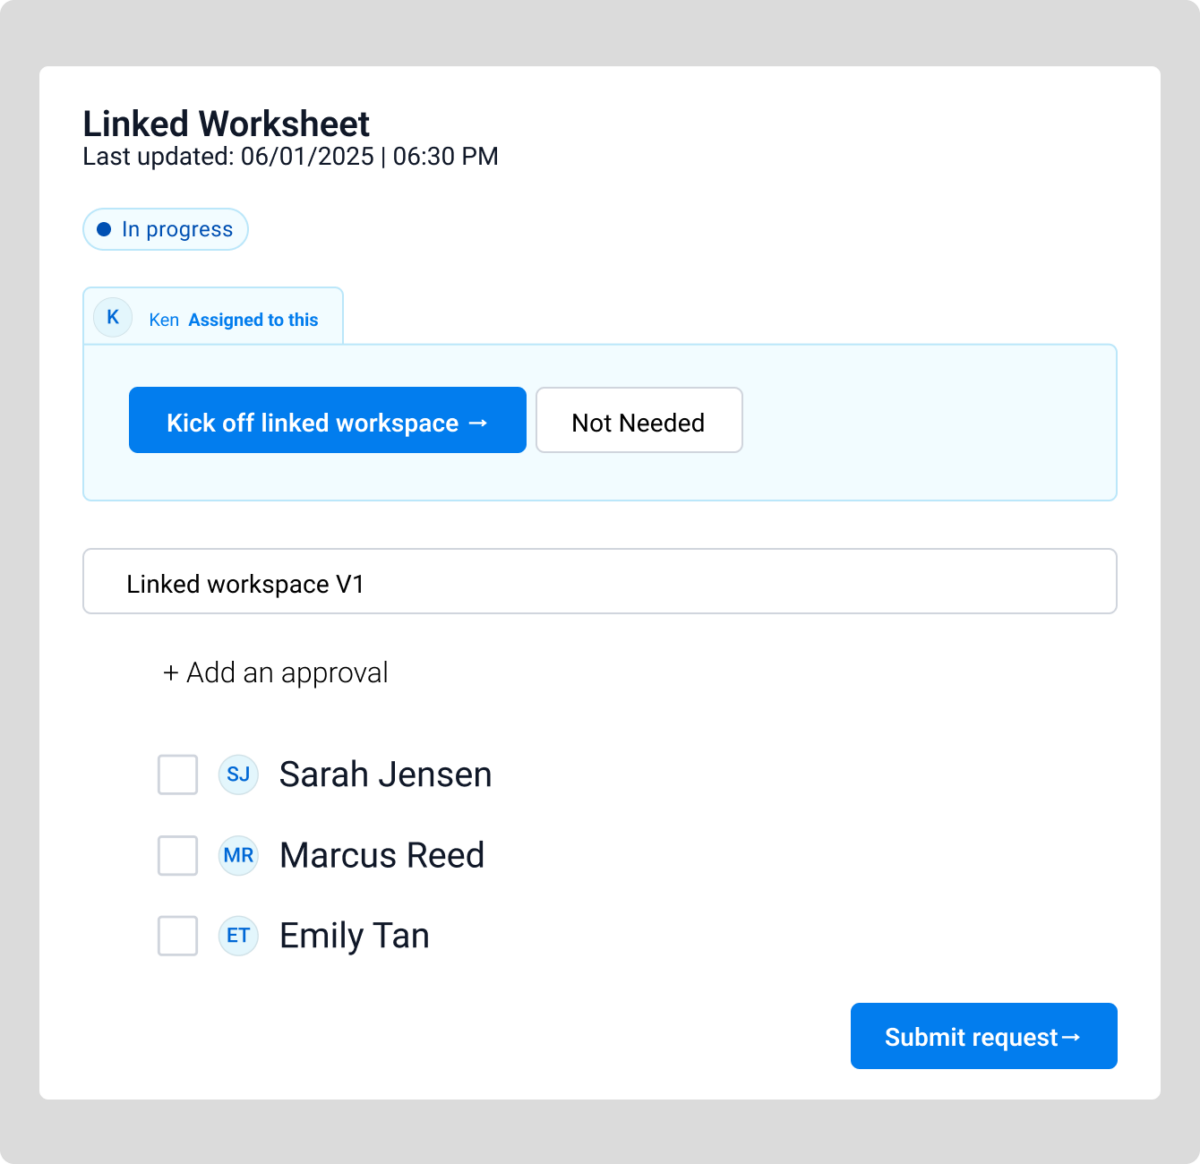This screenshot has width=1200, height=1164.
Task: Focus the Linked workspace V1 field
Action: (599, 582)
